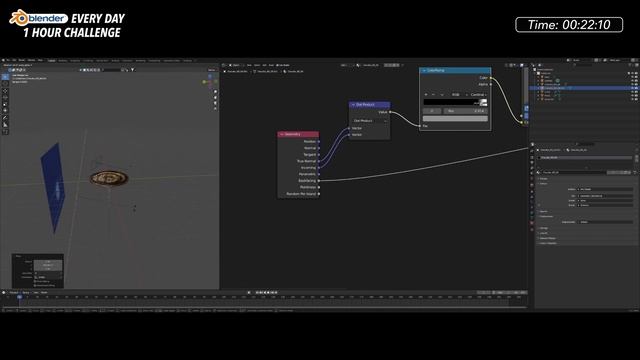Collapse the ColorRamp node header arrow
The height and width of the screenshot is (360, 640).
pyautogui.click(x=424, y=71)
